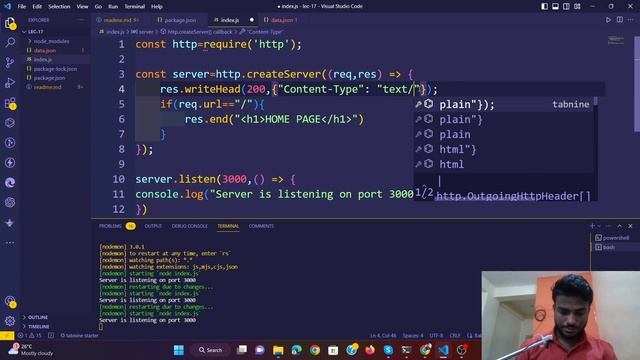Image resolution: width=640 pixels, height=360 pixels.
Task: Open the View menu
Action: tap(82, 7)
